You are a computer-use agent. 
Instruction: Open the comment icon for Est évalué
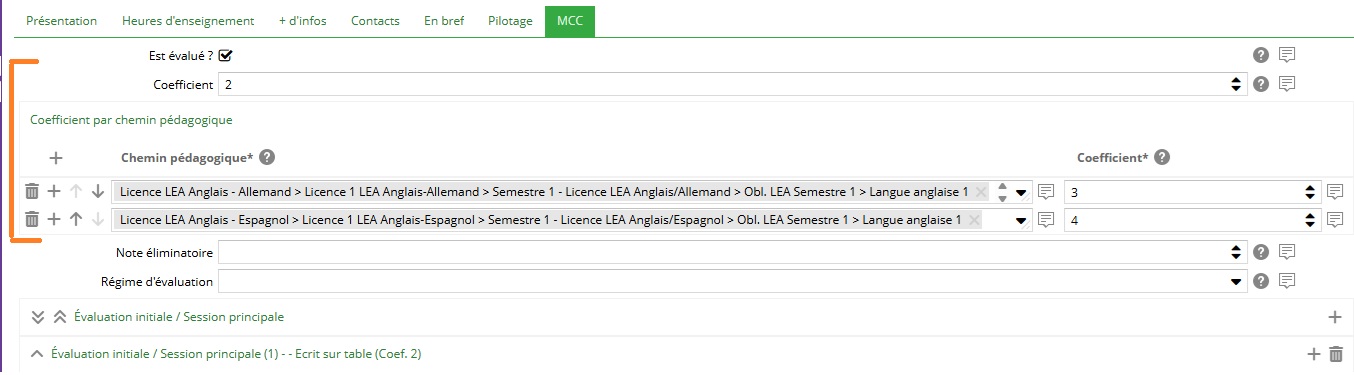tap(1287, 55)
